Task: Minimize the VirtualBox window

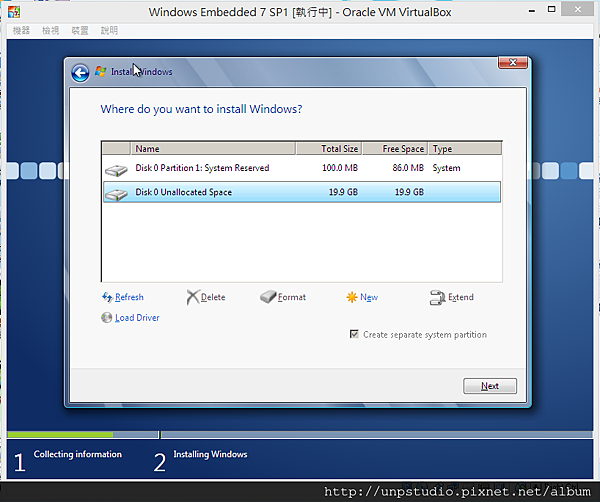Action: 532,10
